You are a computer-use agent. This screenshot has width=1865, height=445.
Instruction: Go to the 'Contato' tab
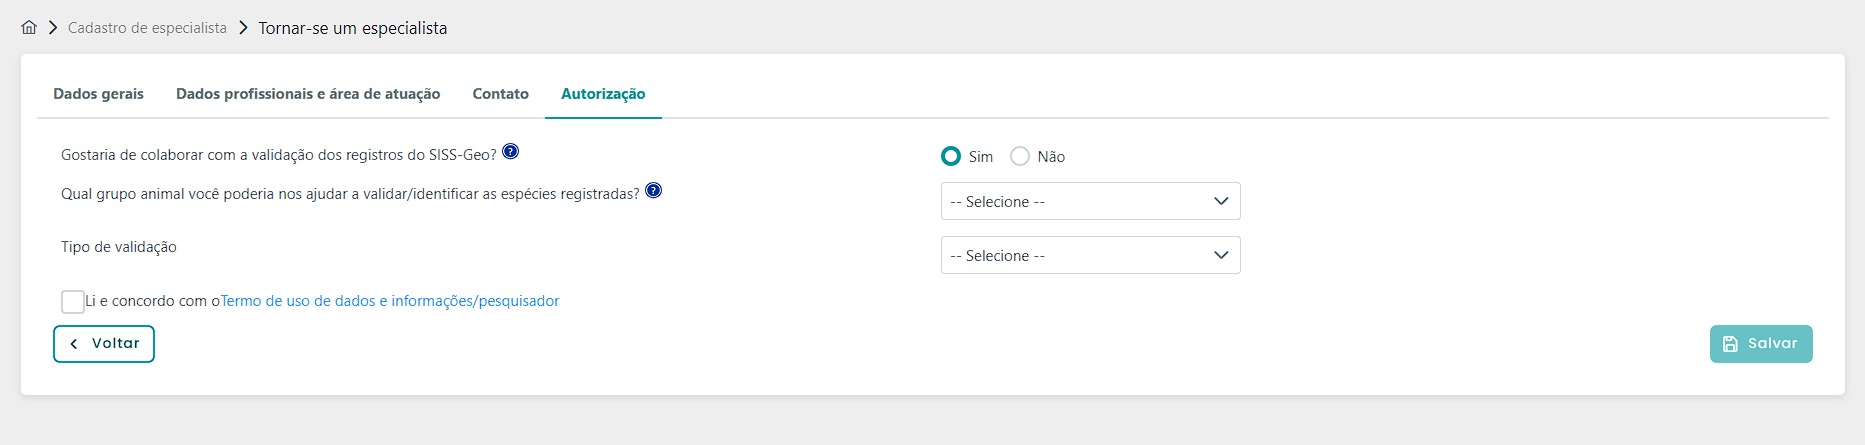click(x=500, y=94)
